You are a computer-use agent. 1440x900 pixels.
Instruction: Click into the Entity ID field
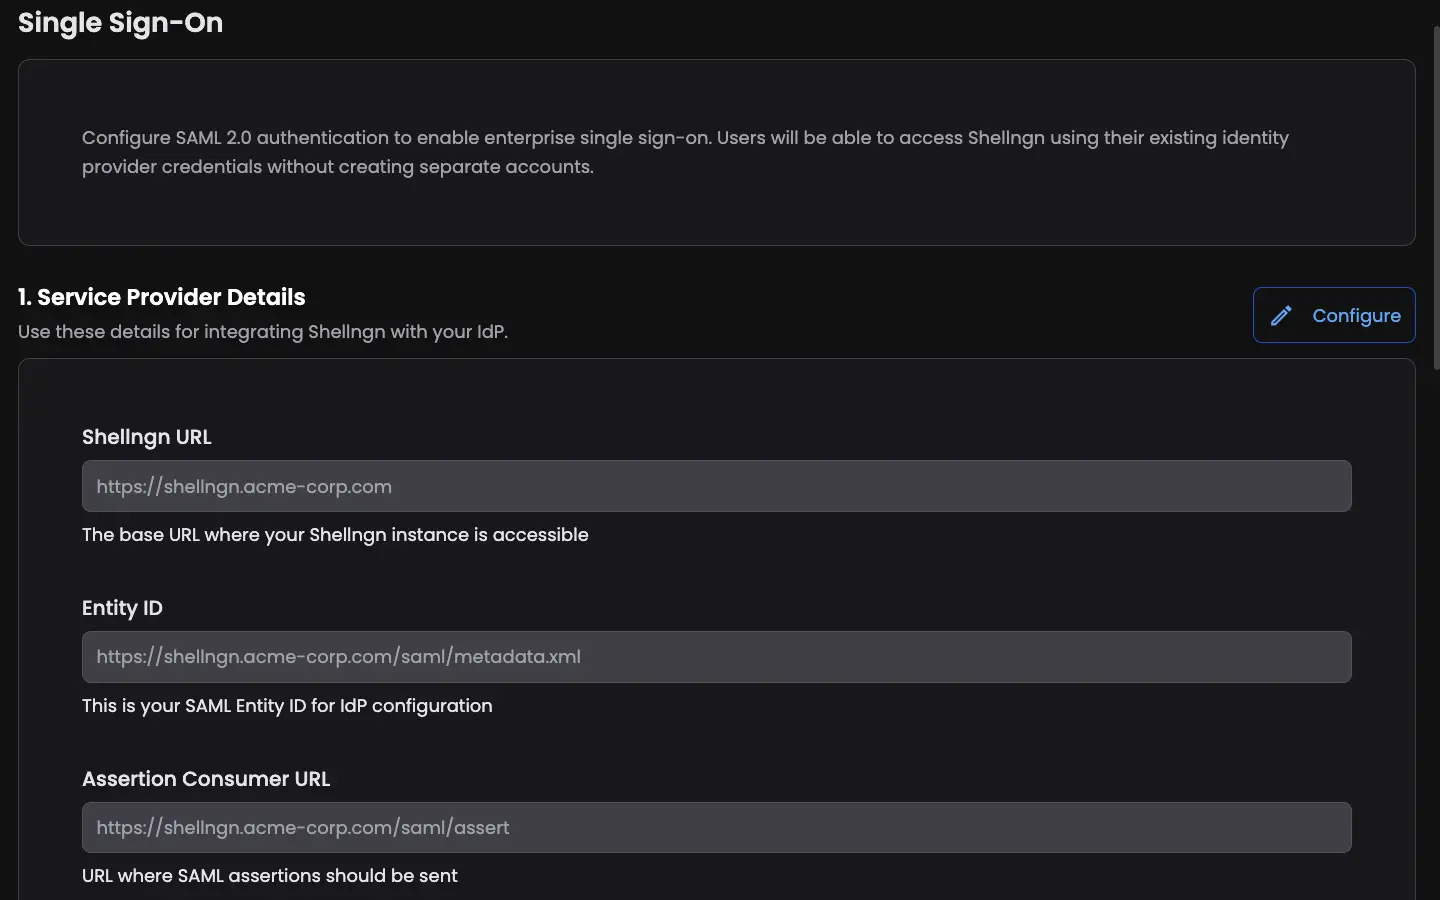pyautogui.click(x=716, y=657)
